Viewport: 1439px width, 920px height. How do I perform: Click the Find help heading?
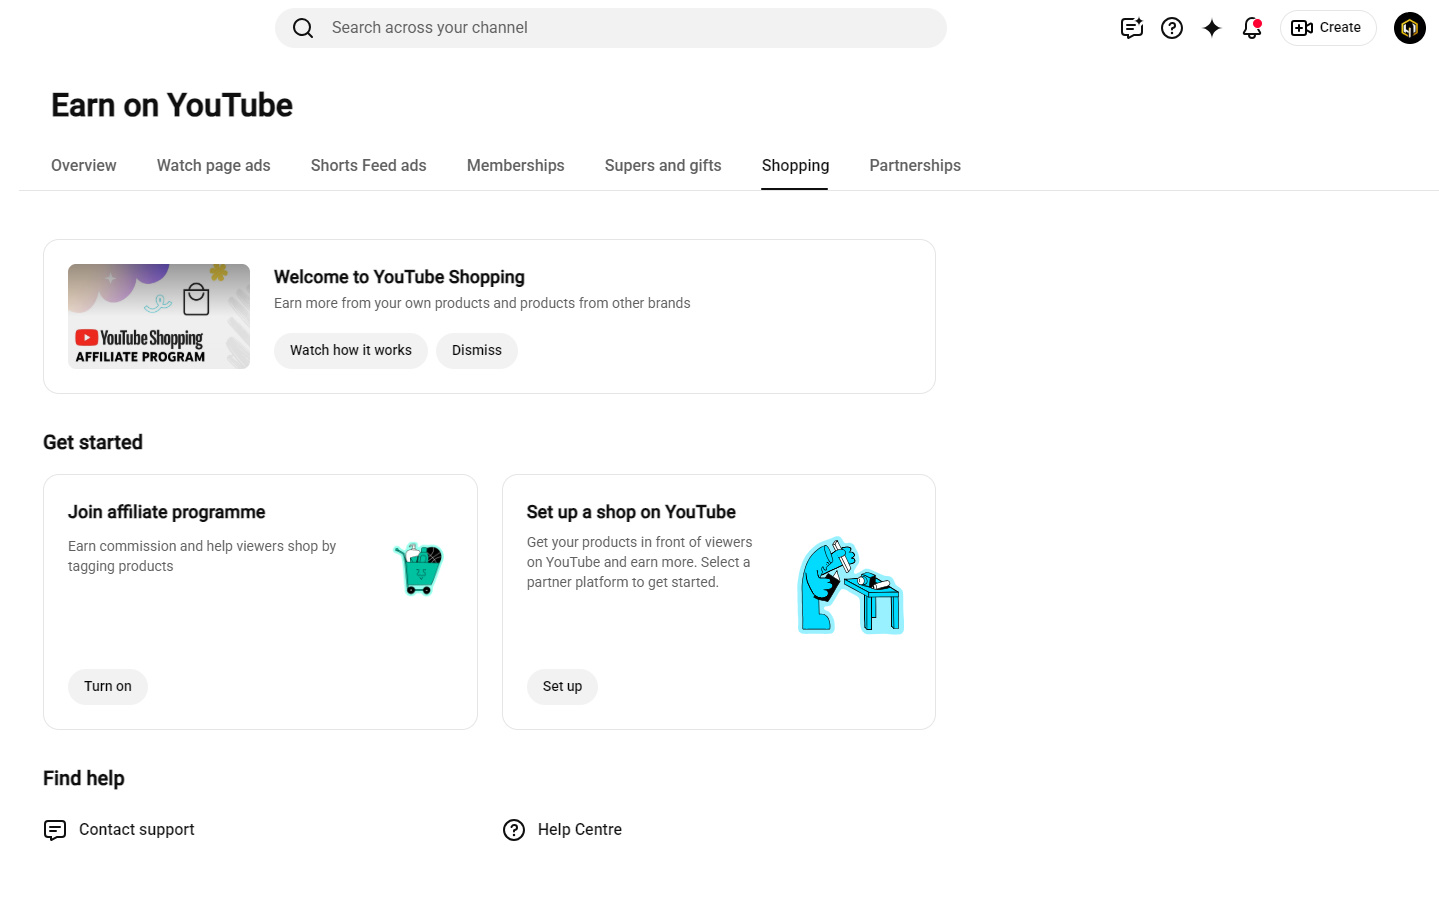click(84, 778)
